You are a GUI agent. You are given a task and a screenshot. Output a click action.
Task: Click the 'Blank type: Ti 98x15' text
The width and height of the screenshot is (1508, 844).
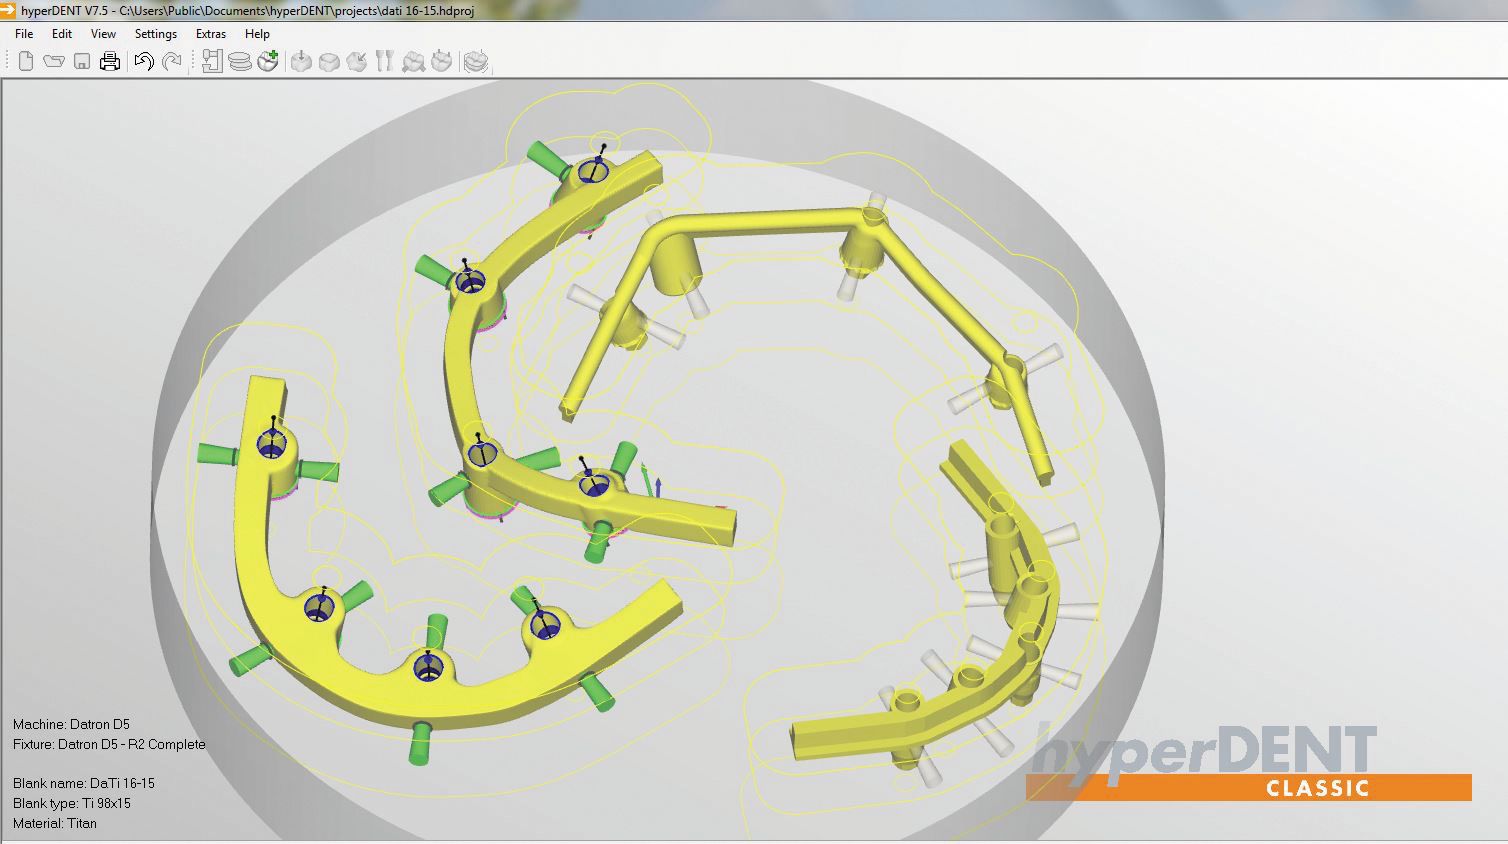pos(72,803)
